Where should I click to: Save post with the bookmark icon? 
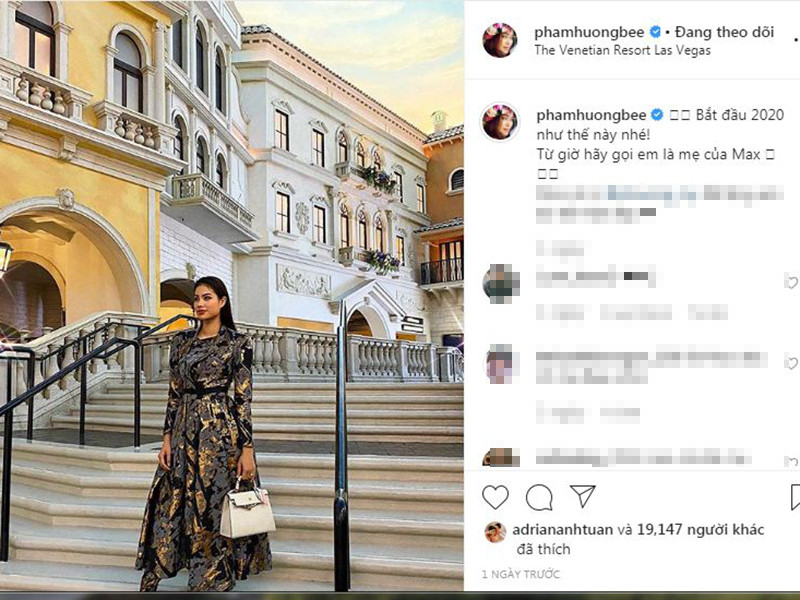coord(795,497)
